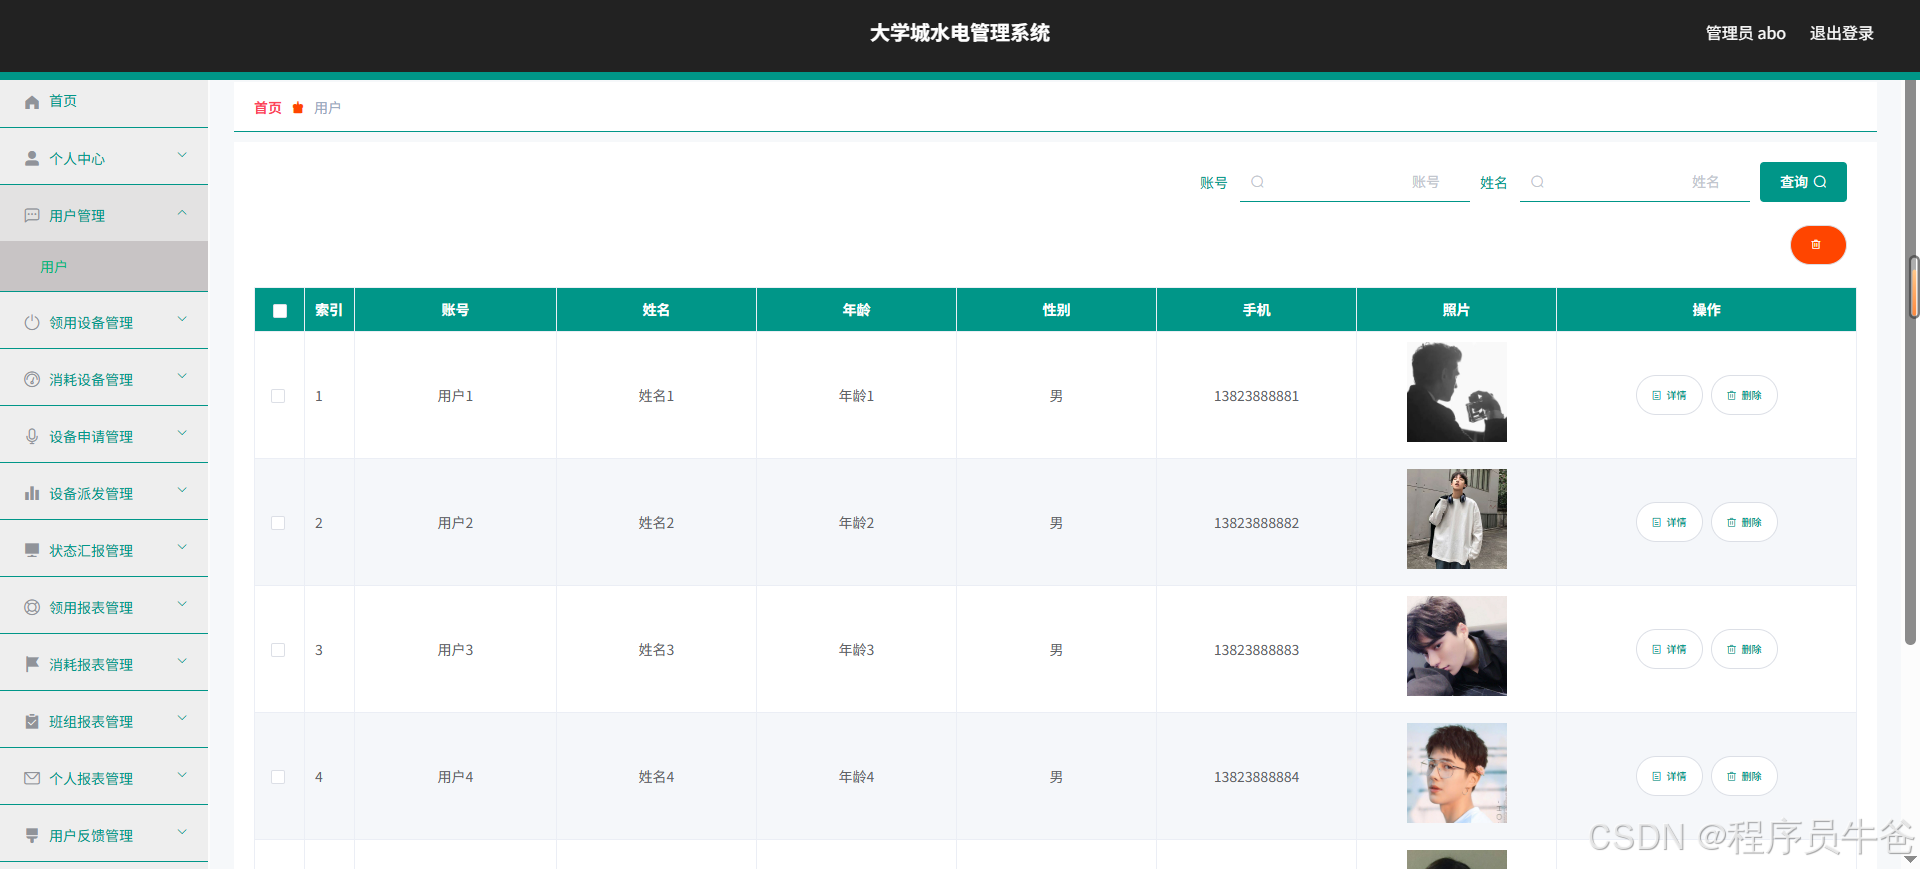The width and height of the screenshot is (1920, 869).
Task: Expand the 消耗设备管理 chevron
Action: (x=182, y=377)
